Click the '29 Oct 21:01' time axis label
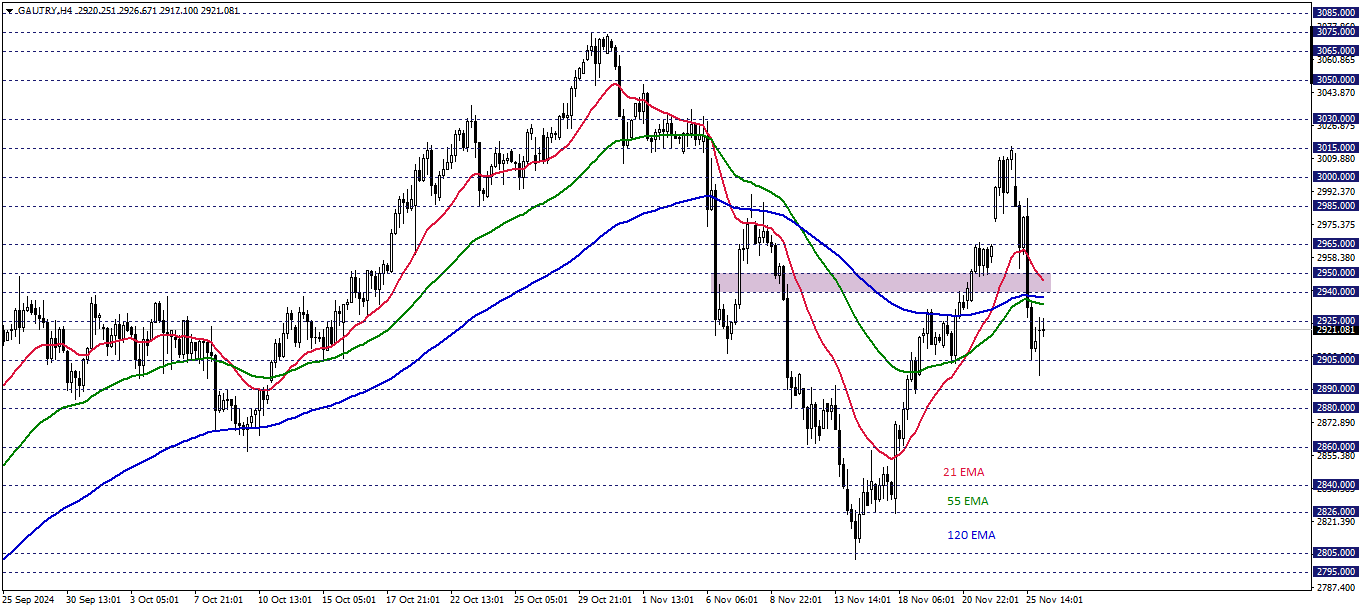The width and height of the screenshot is (1362, 611). [x=603, y=600]
